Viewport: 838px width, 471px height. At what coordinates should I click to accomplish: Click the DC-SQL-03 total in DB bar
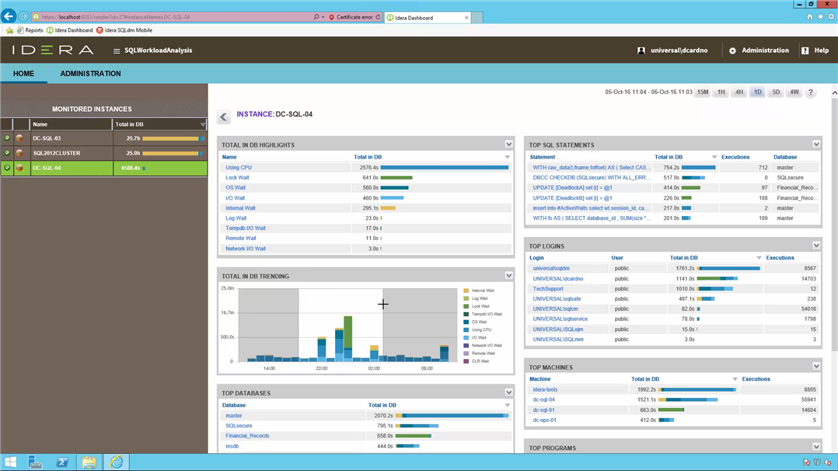tap(173, 138)
